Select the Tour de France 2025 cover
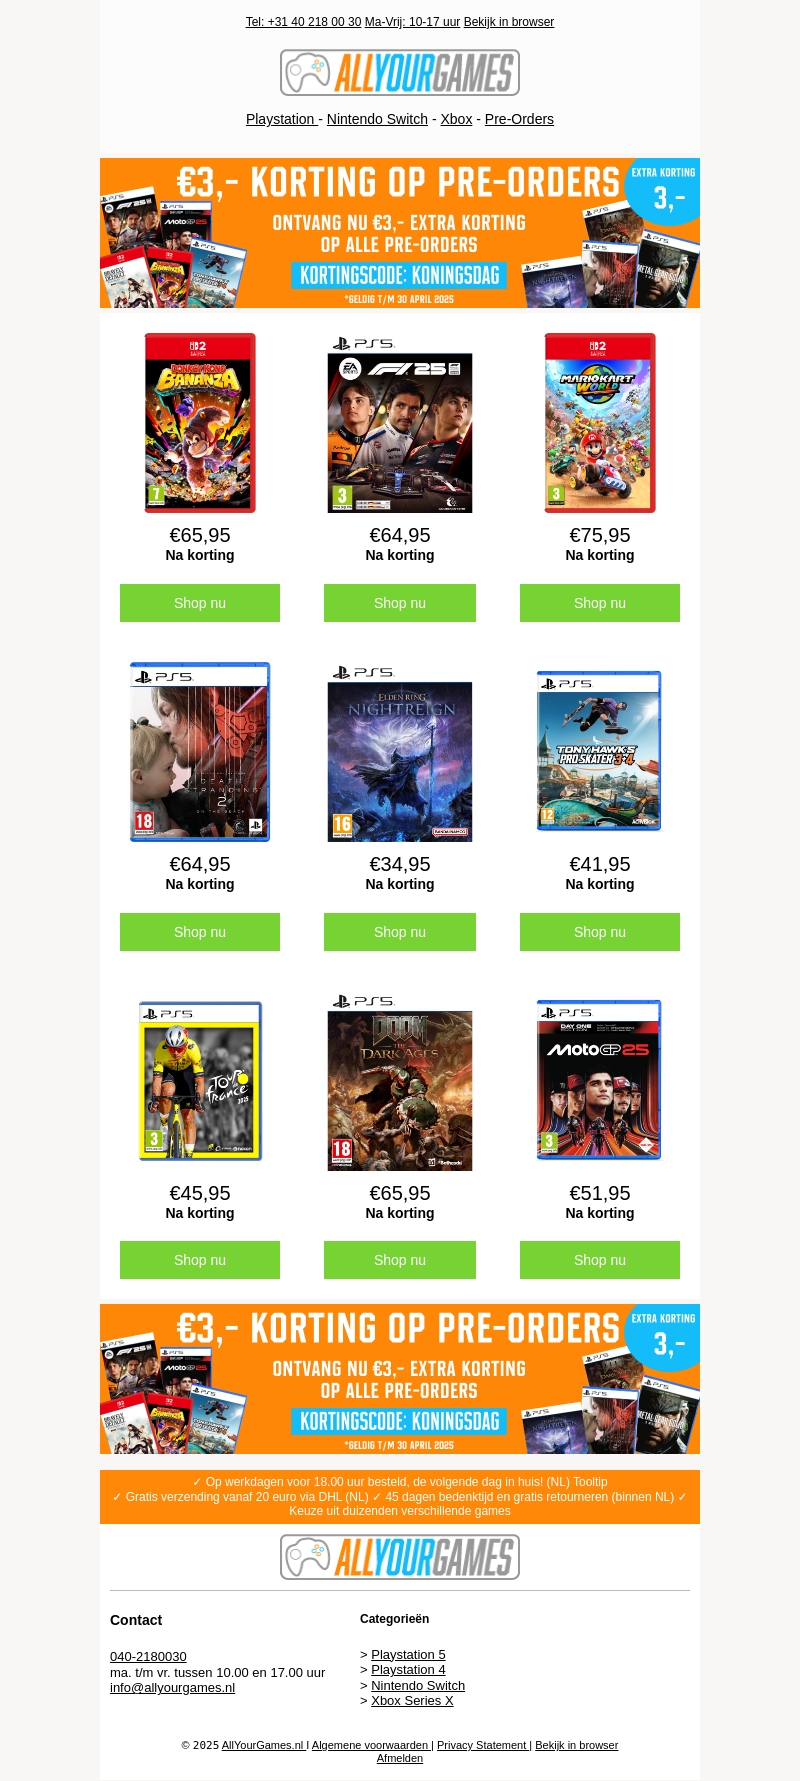This screenshot has height=1781, width=800. pyautogui.click(x=200, y=1081)
